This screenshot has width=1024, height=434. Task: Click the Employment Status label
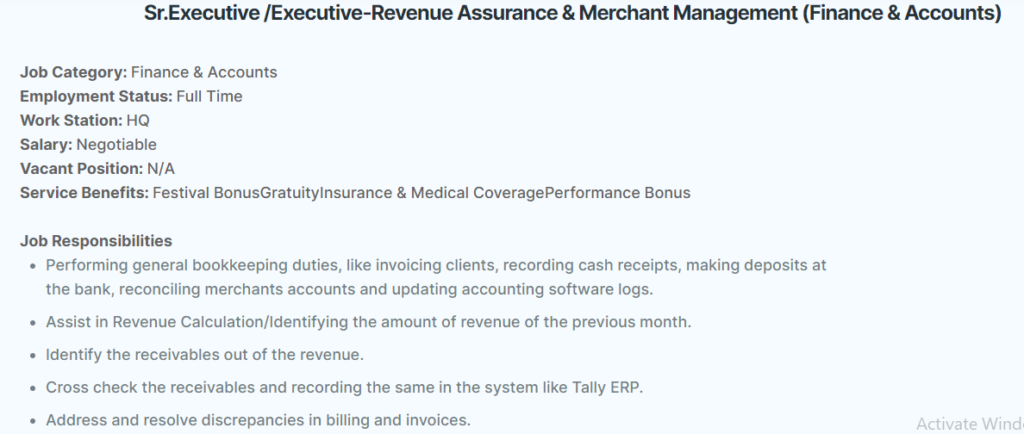point(96,97)
